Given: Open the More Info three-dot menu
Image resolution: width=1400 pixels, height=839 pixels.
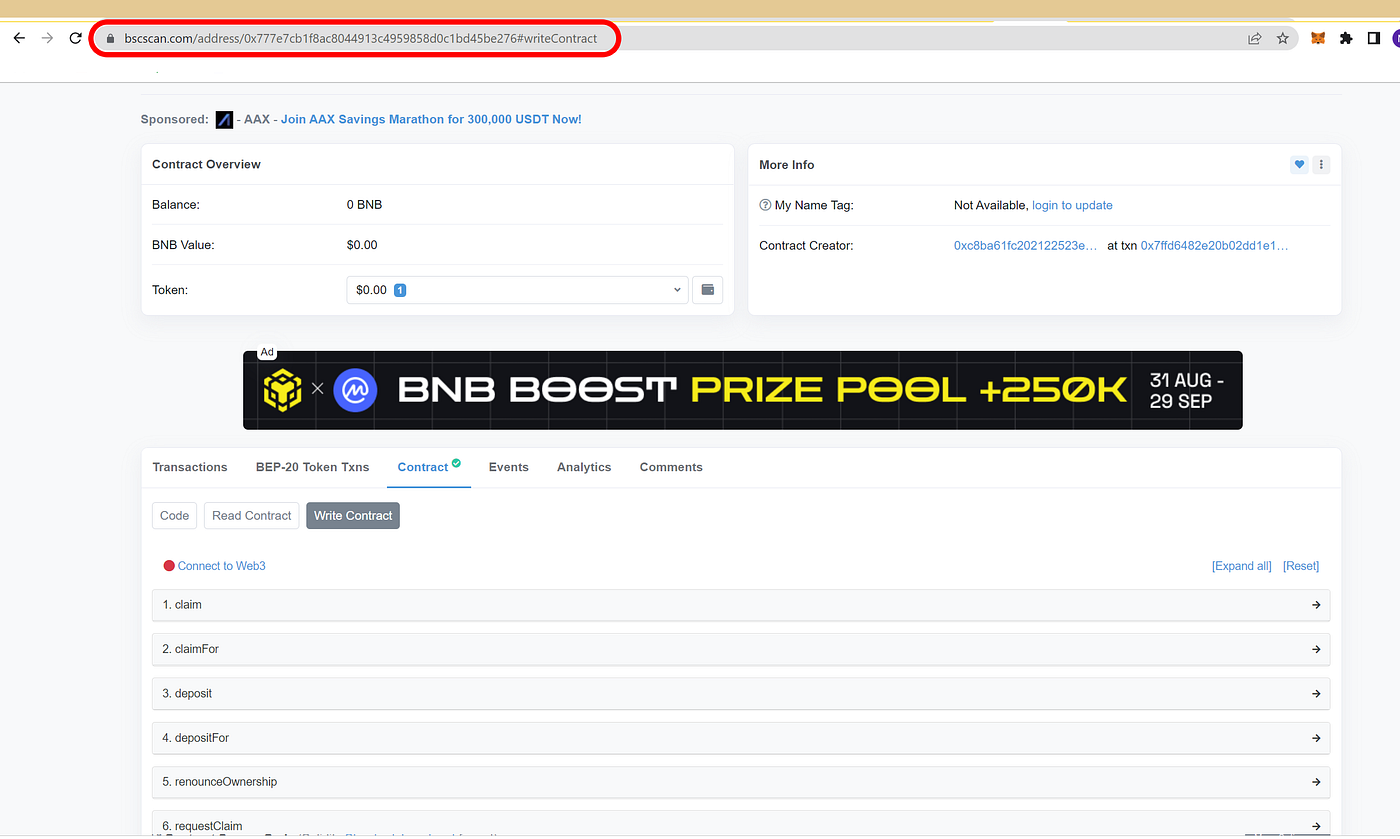Looking at the screenshot, I should click(1321, 165).
